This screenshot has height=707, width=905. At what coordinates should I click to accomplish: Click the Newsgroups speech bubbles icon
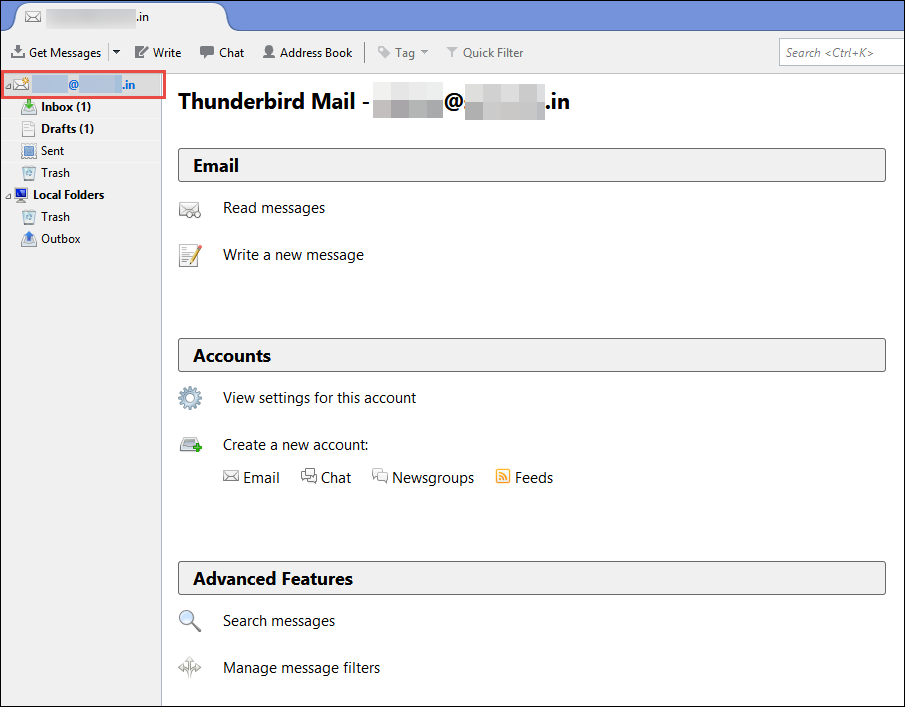(380, 476)
